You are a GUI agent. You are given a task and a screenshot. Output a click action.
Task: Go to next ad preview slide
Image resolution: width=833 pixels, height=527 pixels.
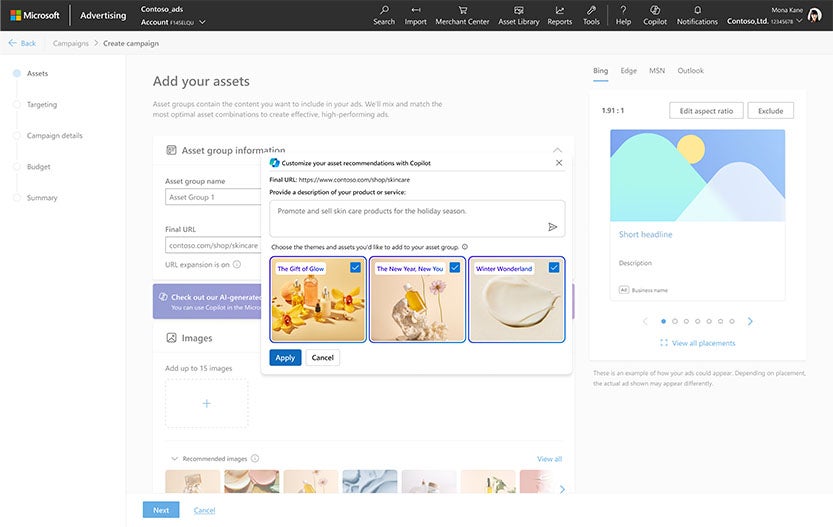point(750,322)
